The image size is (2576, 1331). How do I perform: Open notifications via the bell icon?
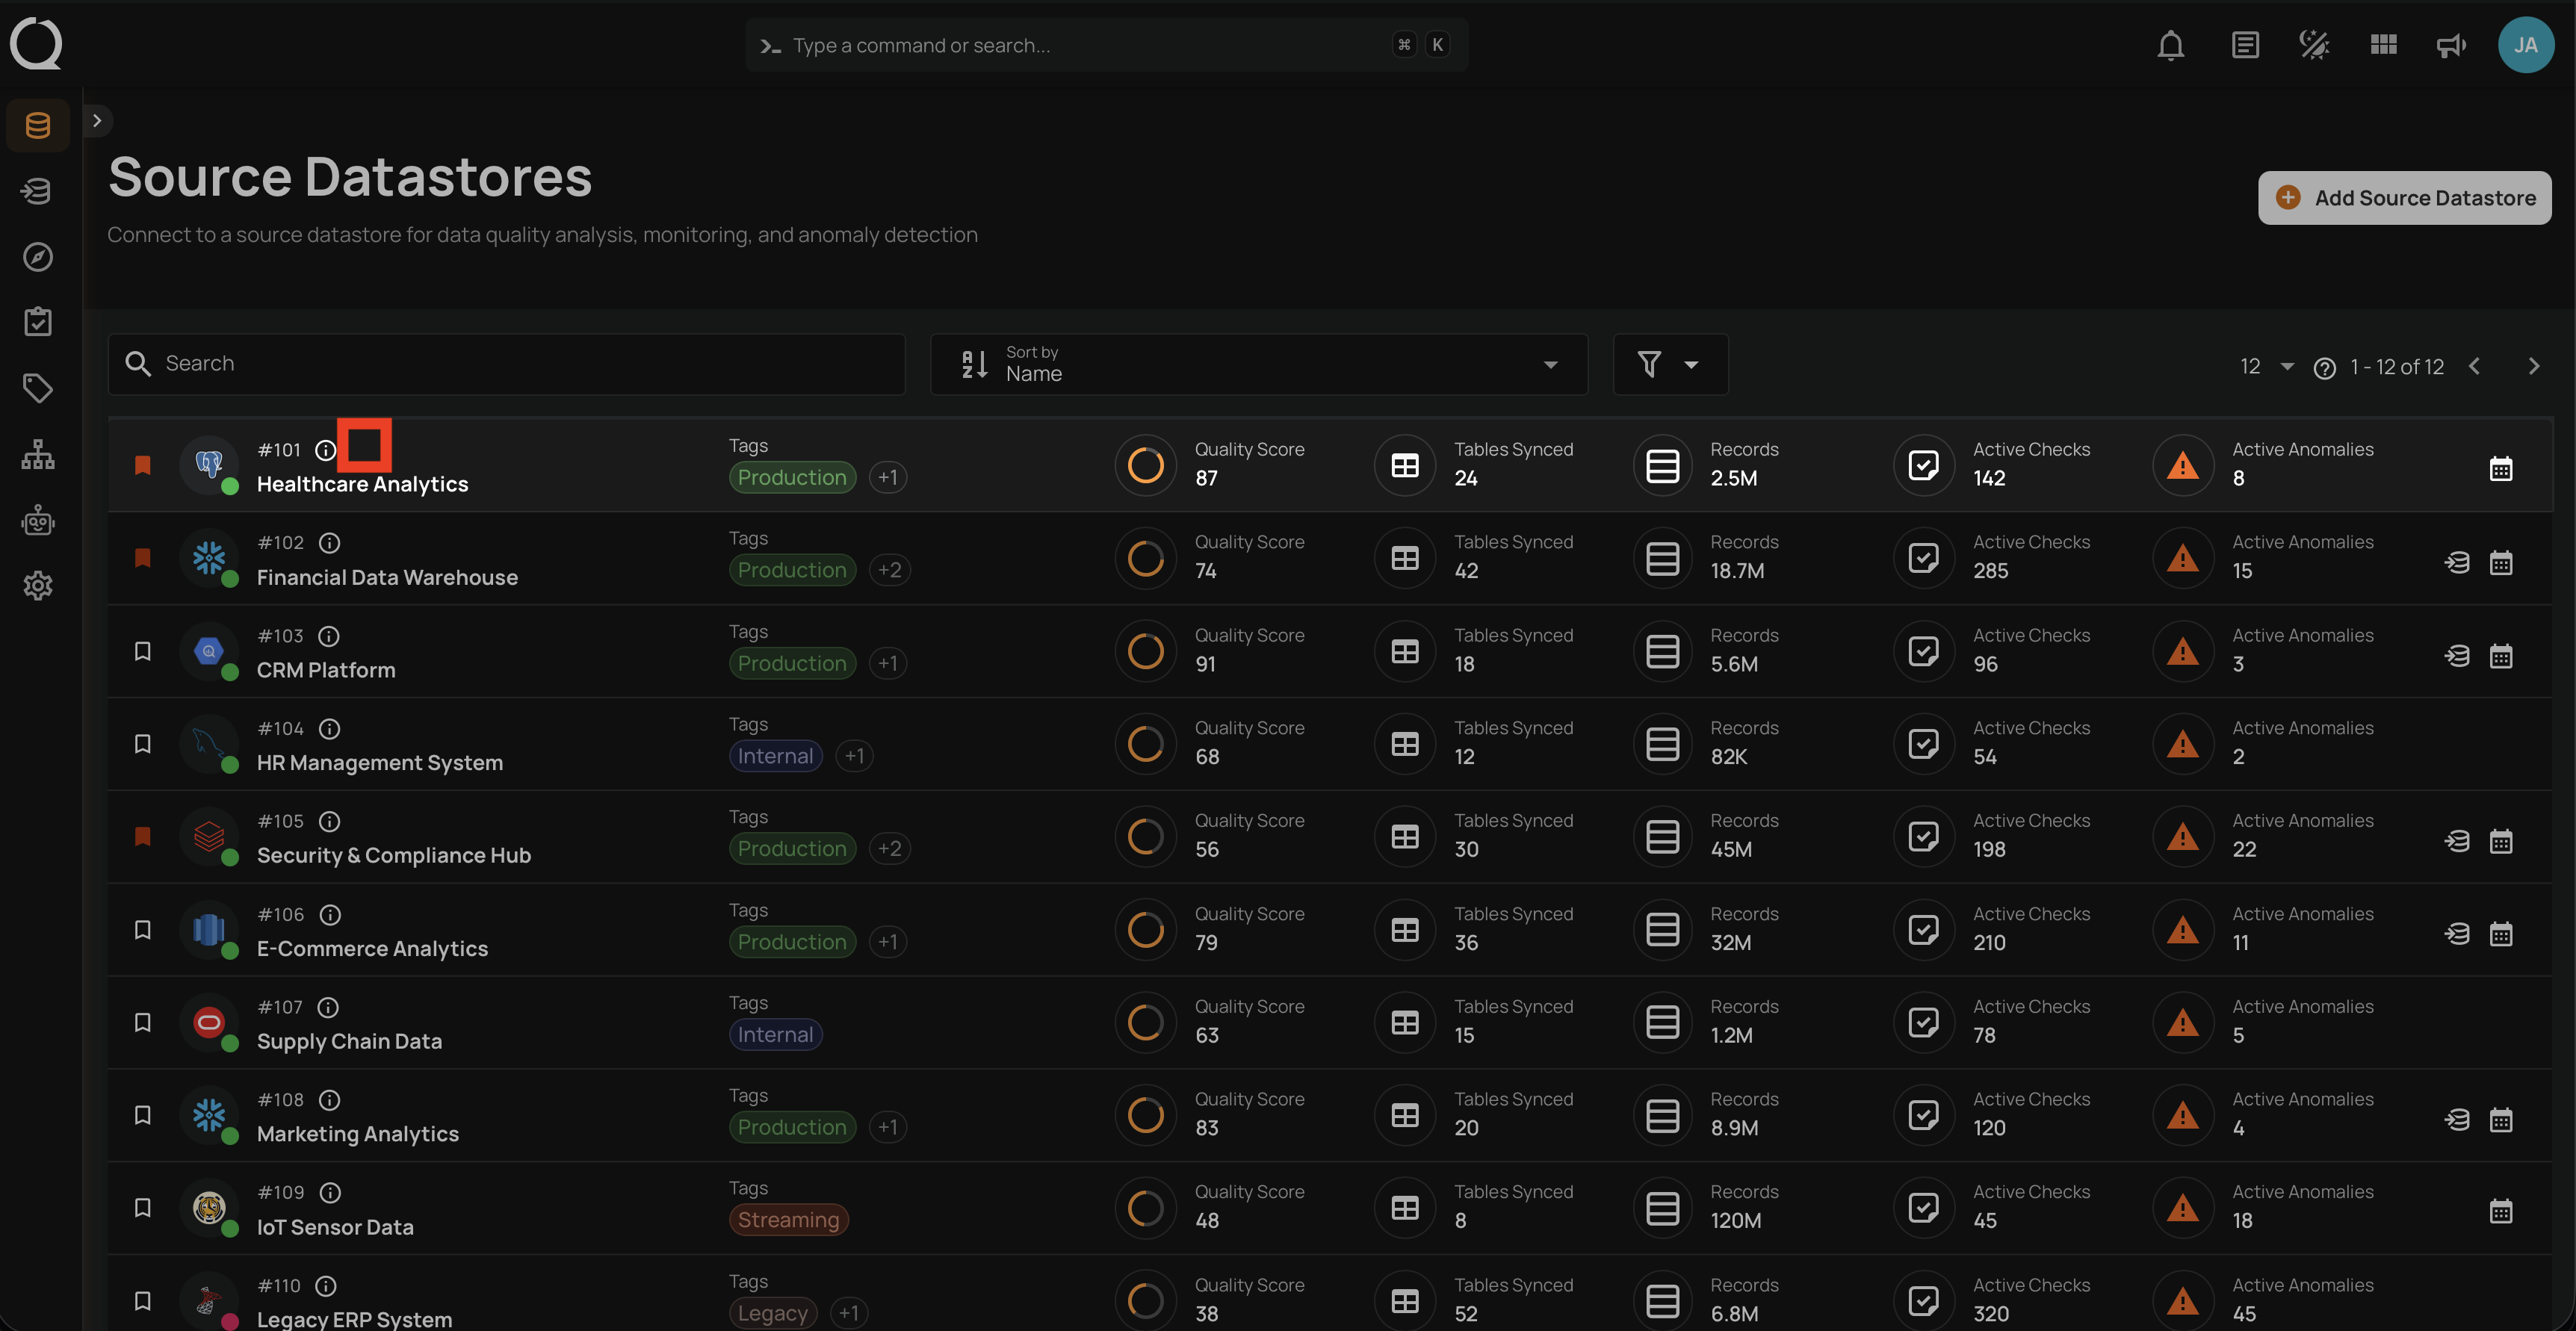[x=2170, y=45]
